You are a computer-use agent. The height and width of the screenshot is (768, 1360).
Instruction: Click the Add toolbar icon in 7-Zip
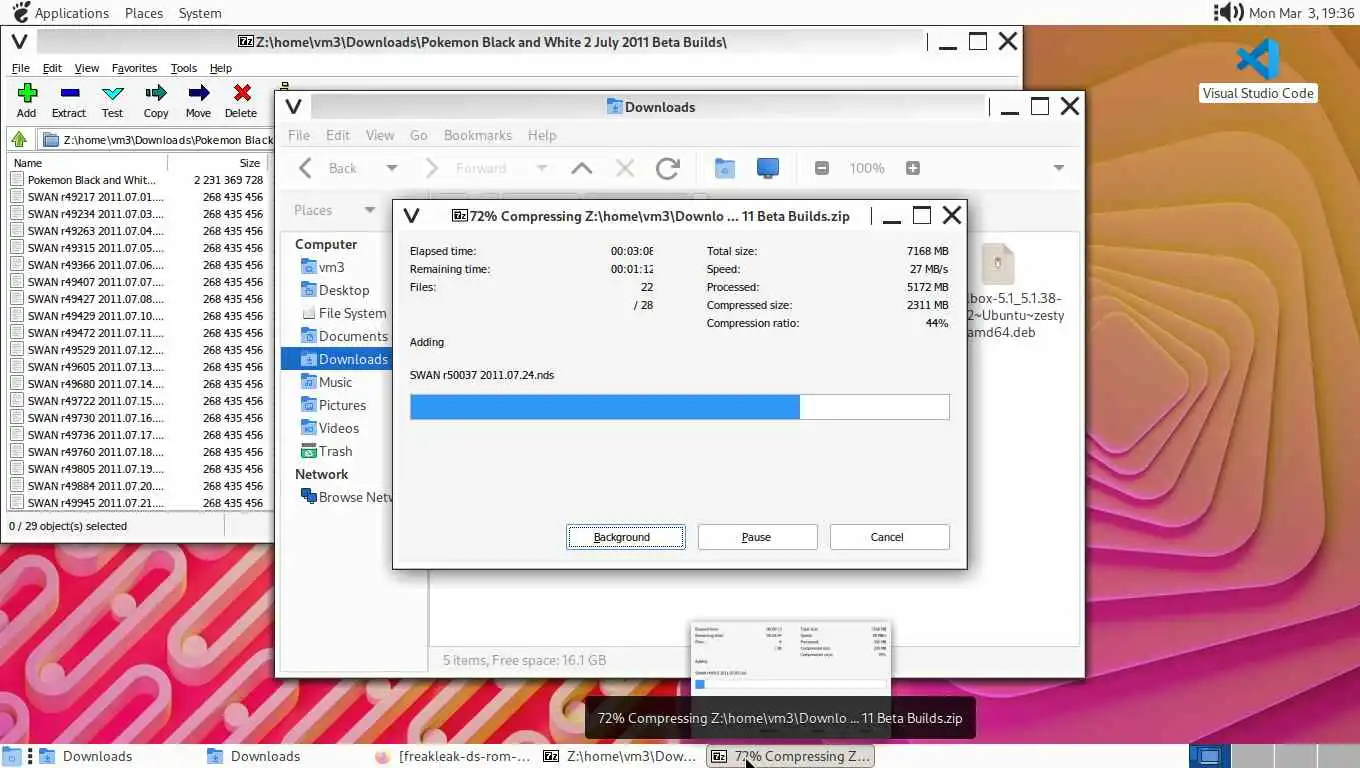point(27,93)
